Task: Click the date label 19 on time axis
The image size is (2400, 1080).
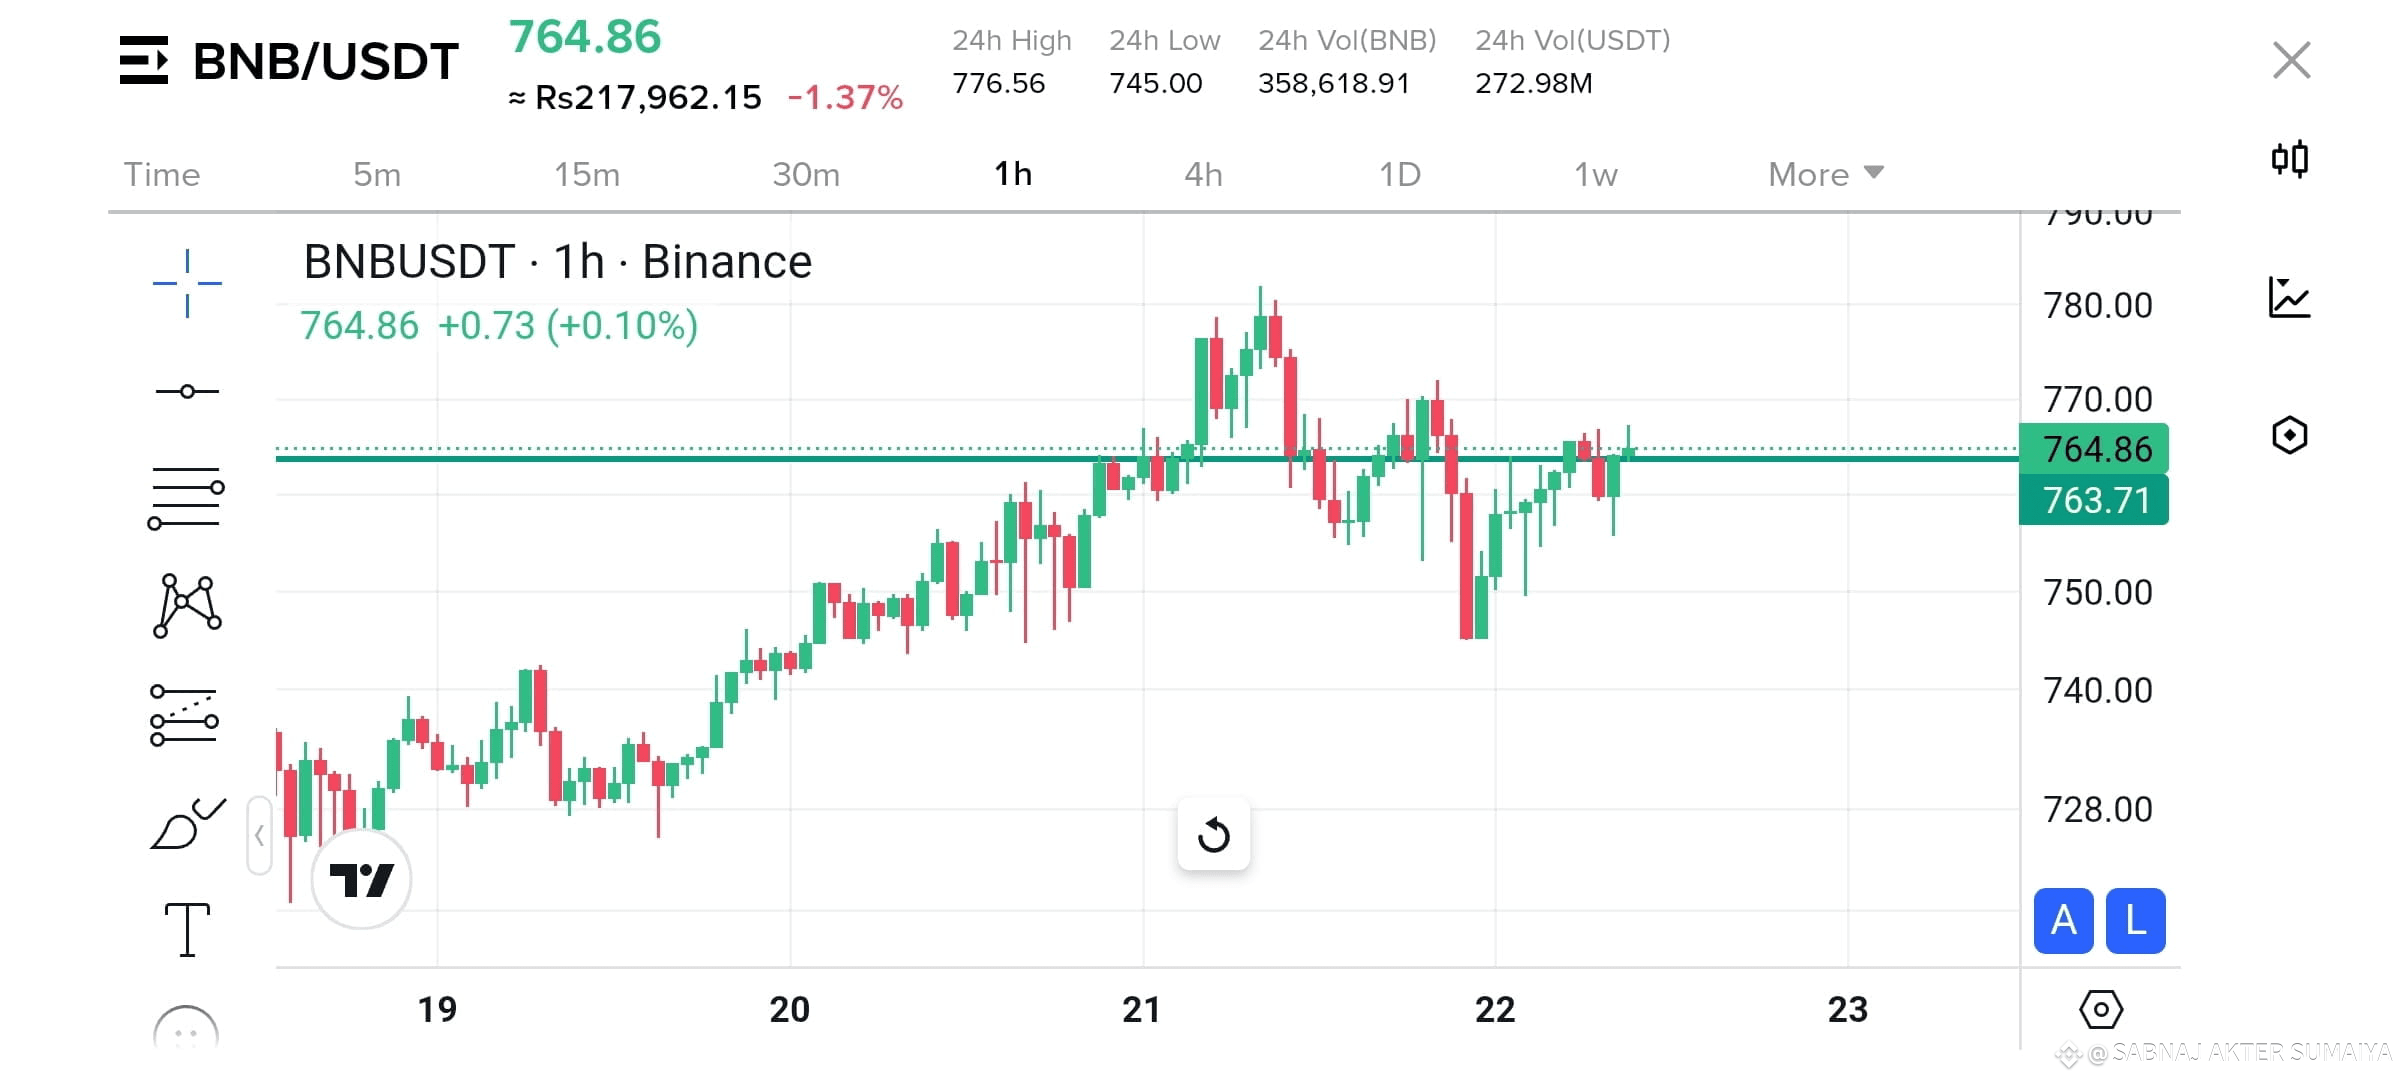Action: pos(437,1010)
